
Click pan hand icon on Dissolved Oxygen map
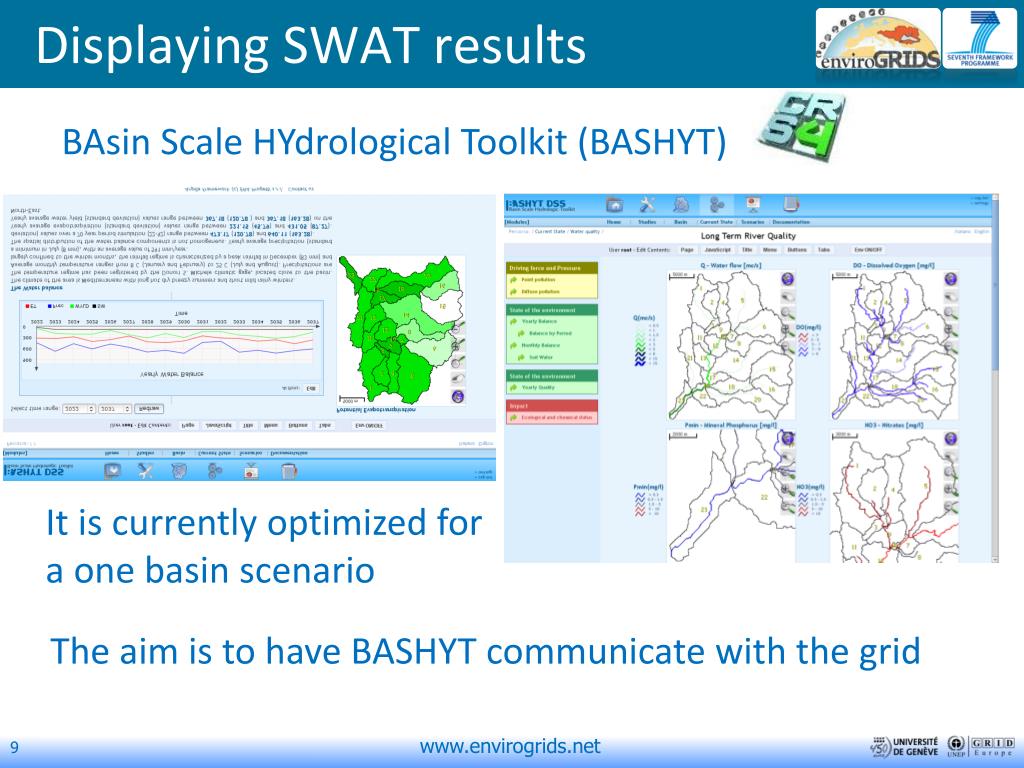pyautogui.click(x=951, y=296)
